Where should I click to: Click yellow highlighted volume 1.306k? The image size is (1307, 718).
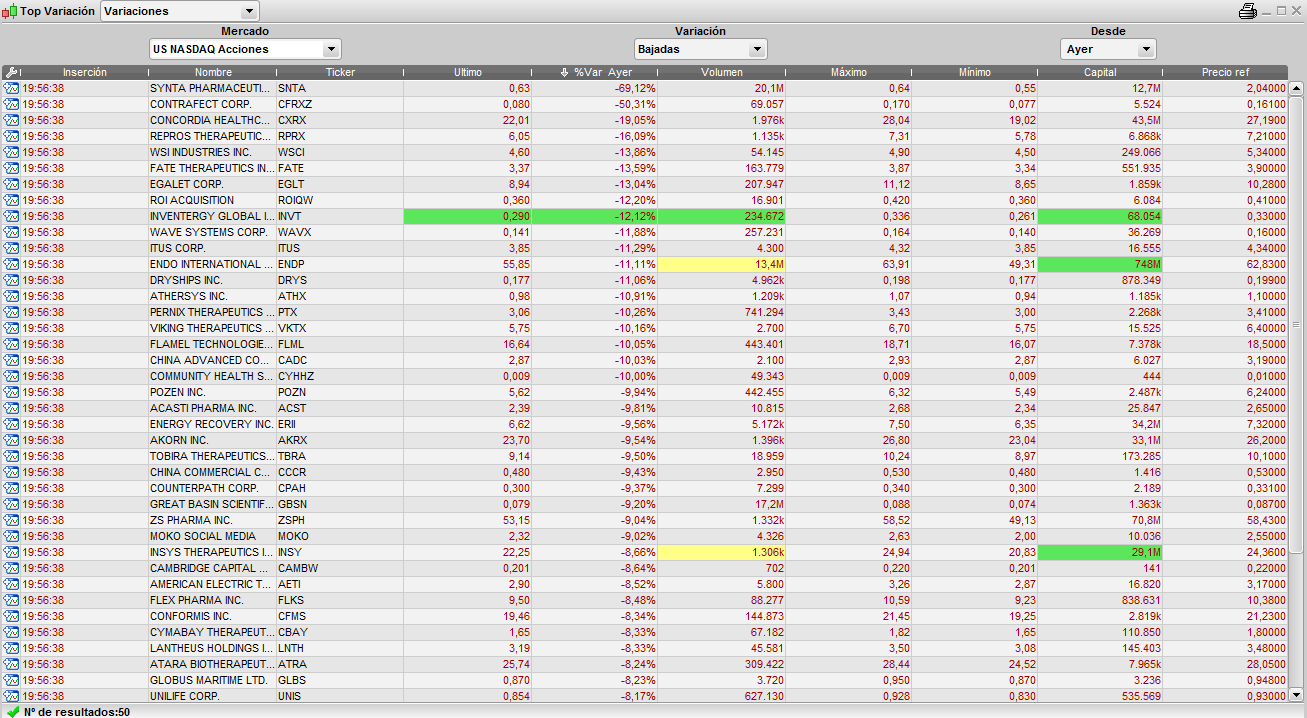pos(722,552)
